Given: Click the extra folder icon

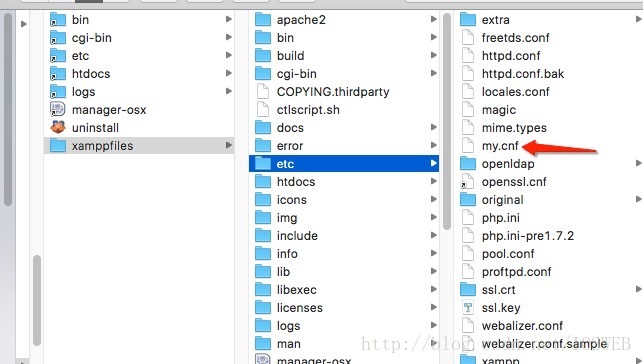Looking at the screenshot, I should point(468,20).
